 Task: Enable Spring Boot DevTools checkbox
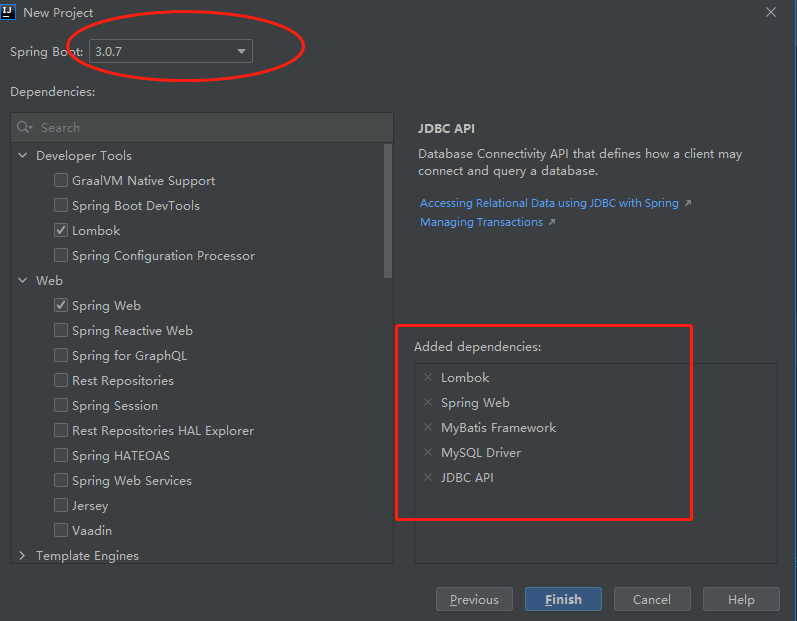61,206
